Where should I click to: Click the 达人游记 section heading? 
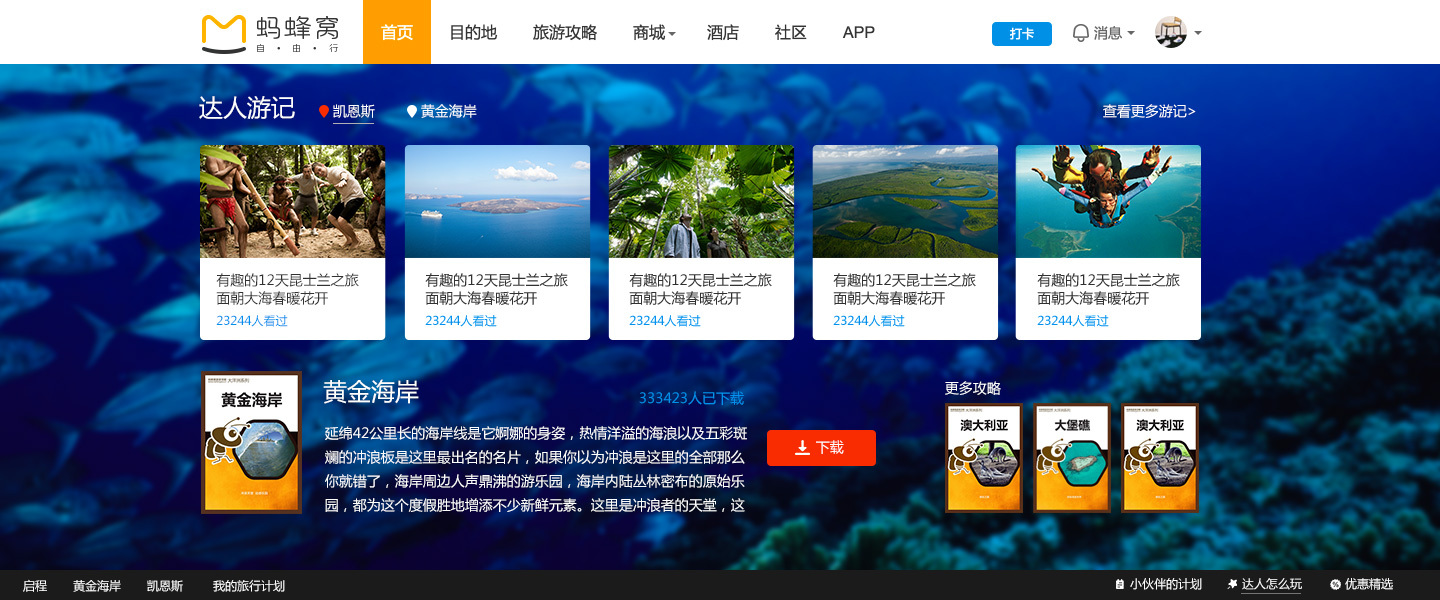pyautogui.click(x=247, y=109)
